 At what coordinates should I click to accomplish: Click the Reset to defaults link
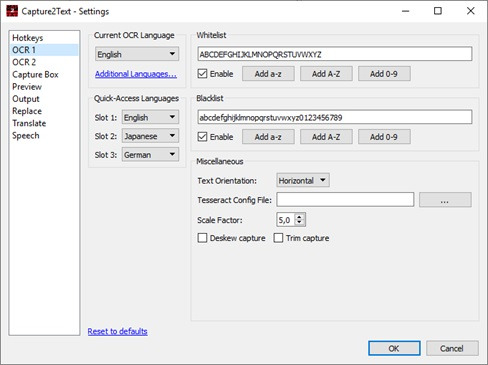[x=118, y=331]
